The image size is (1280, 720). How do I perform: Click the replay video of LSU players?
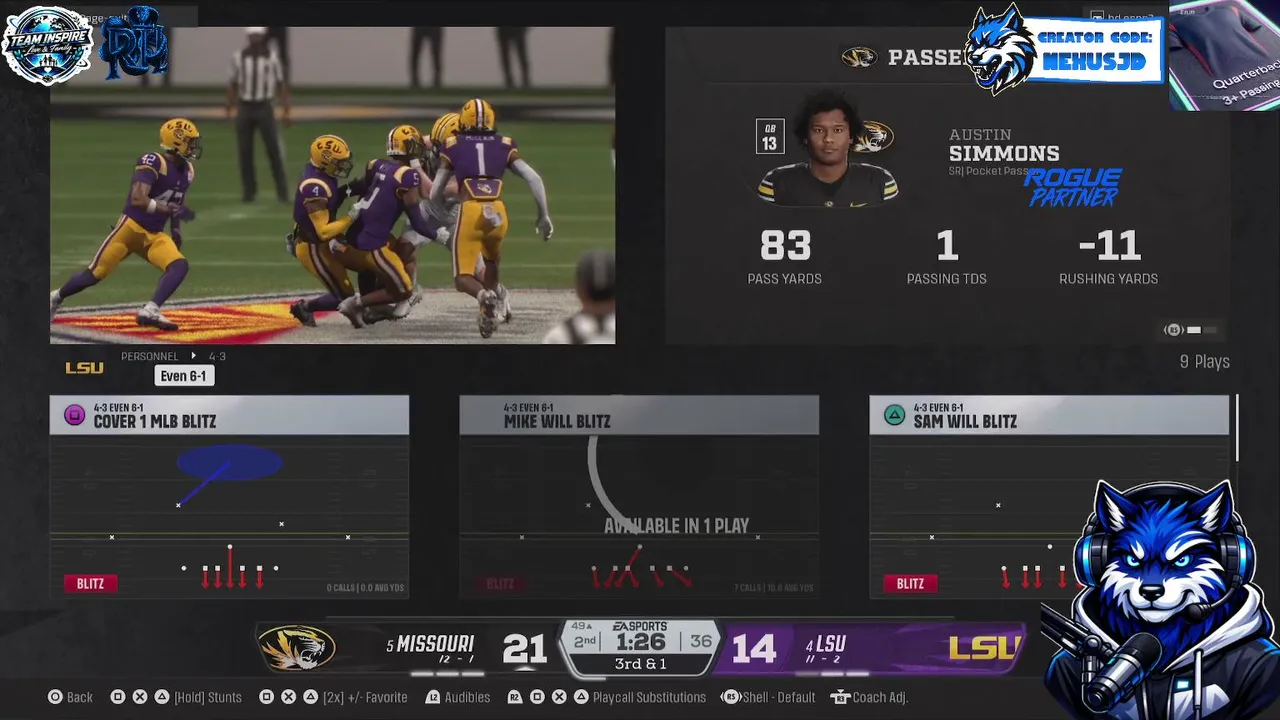point(332,186)
